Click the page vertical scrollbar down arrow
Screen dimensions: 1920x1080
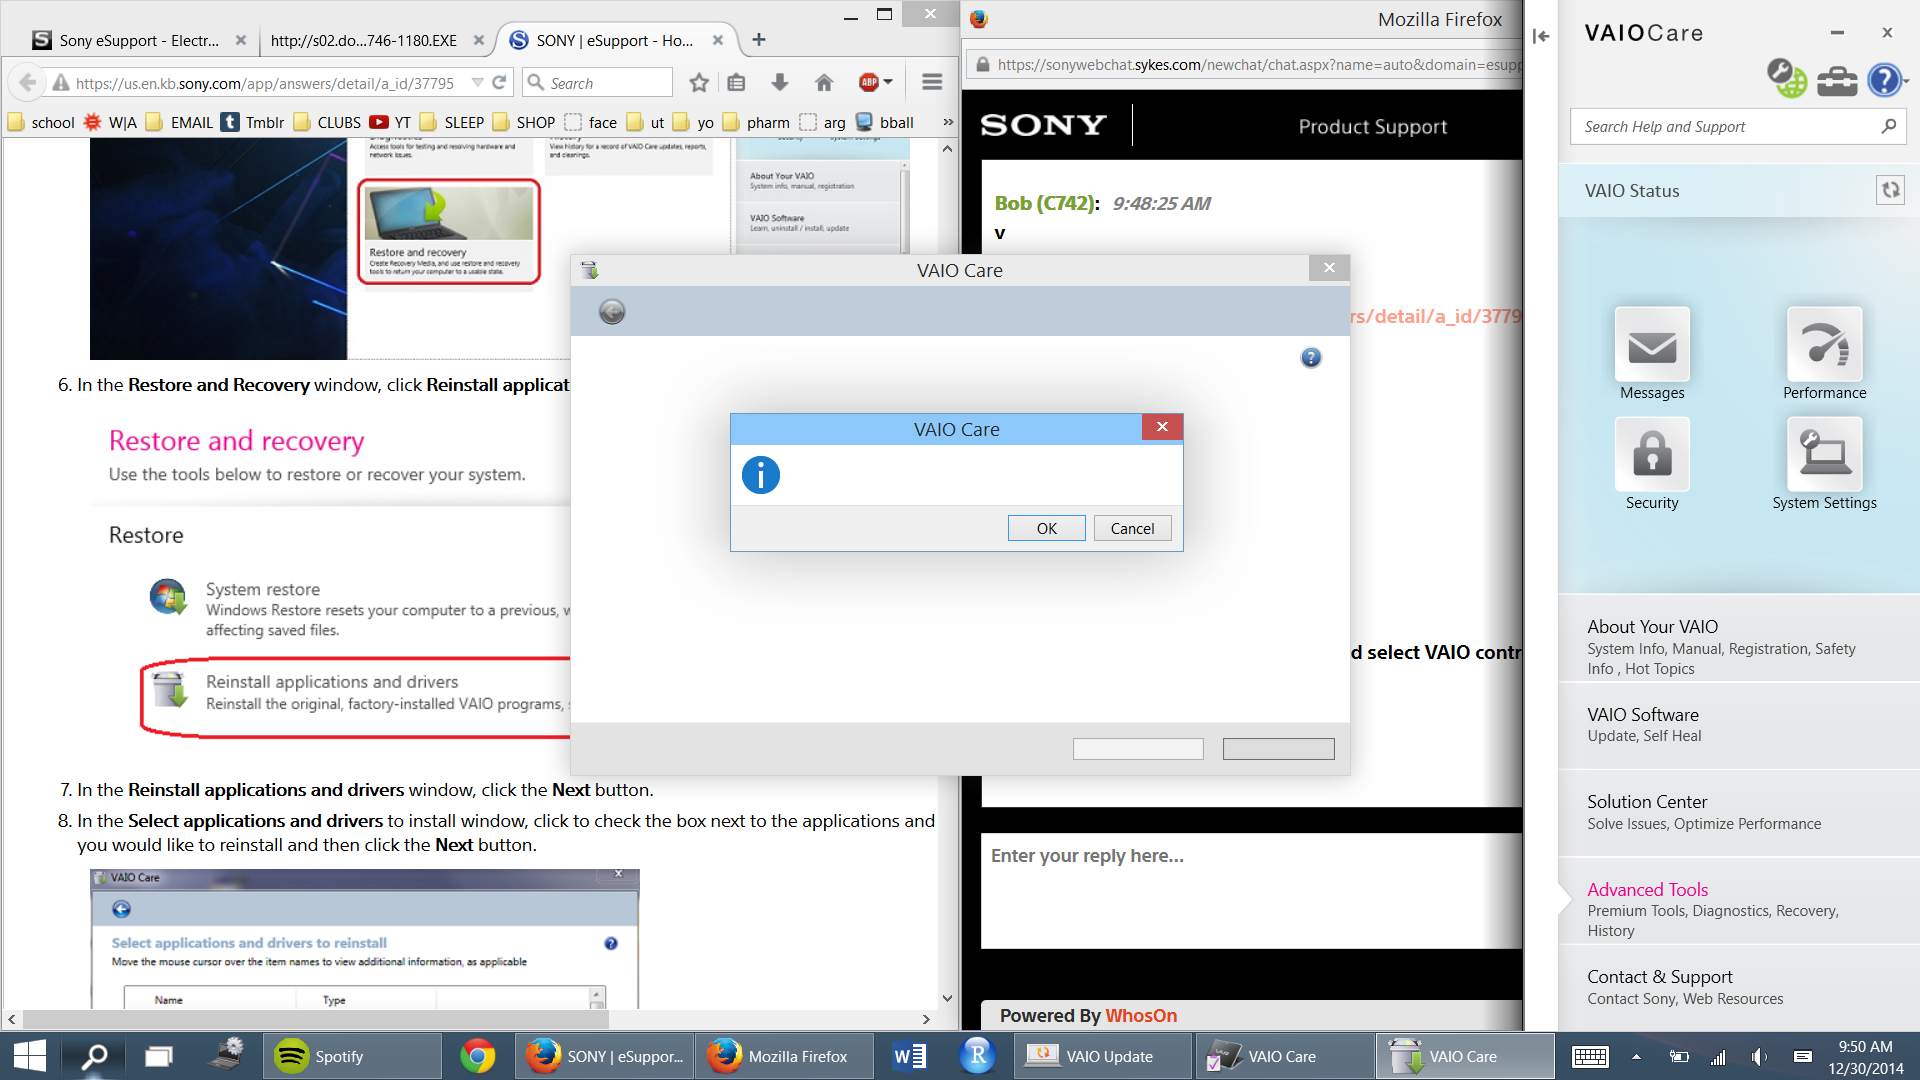947,998
